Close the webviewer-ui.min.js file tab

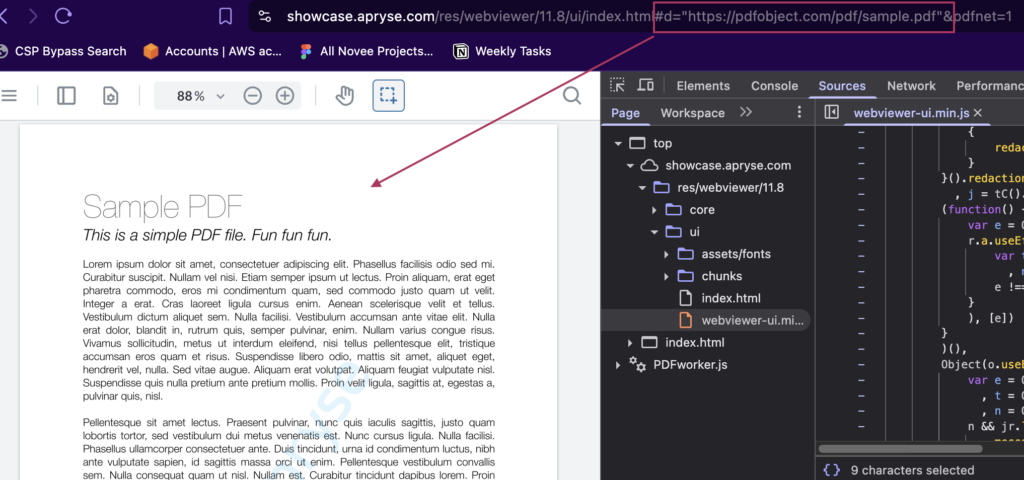click(x=978, y=113)
